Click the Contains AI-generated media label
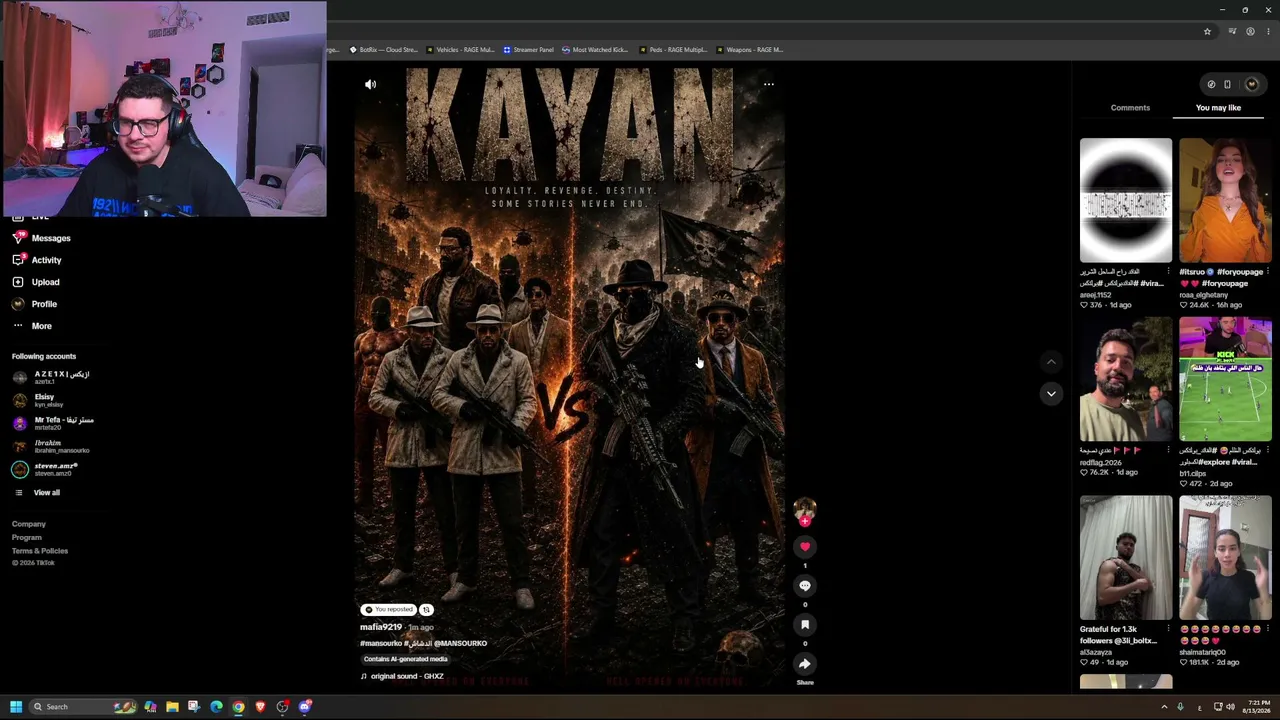 pyautogui.click(x=406, y=660)
